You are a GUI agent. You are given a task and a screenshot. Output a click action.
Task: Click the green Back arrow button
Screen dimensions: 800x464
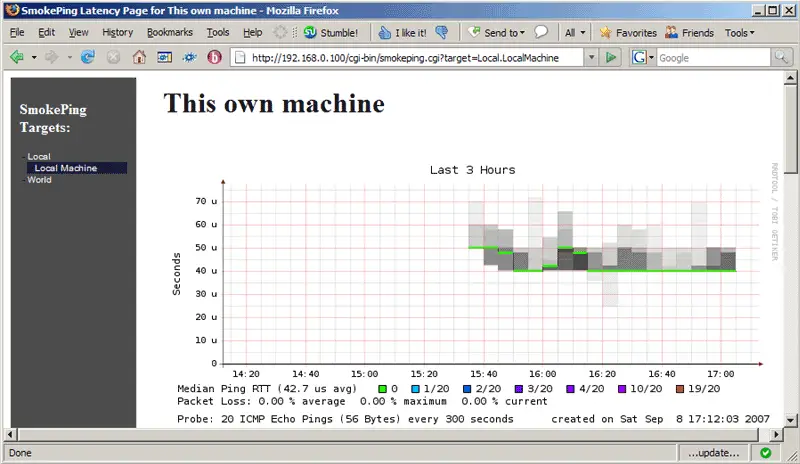click(x=17, y=57)
